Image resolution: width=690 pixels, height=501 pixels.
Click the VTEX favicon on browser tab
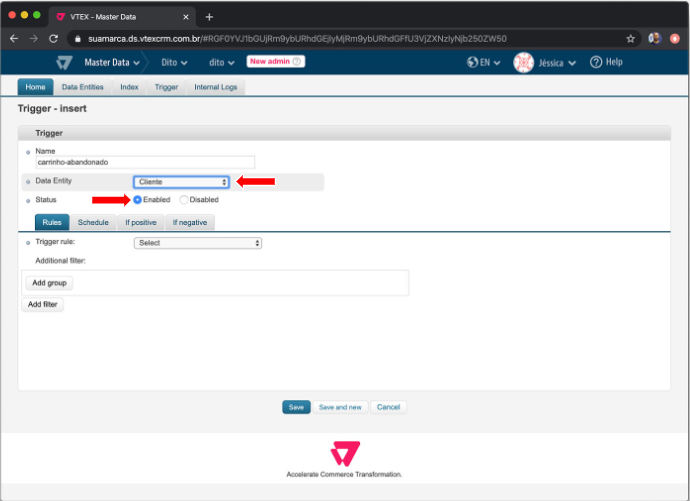[61, 17]
